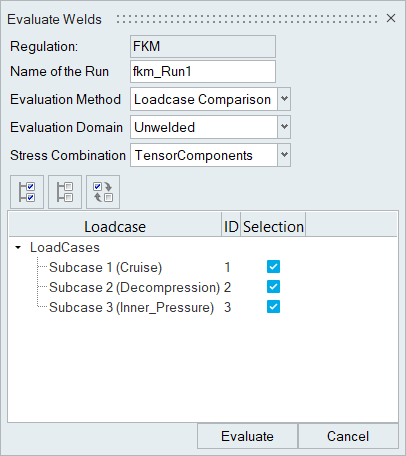Viewport: 406px width, 456px height.
Task: Toggle Subcase 2 (Decompression) checkbox
Action: pos(273,287)
